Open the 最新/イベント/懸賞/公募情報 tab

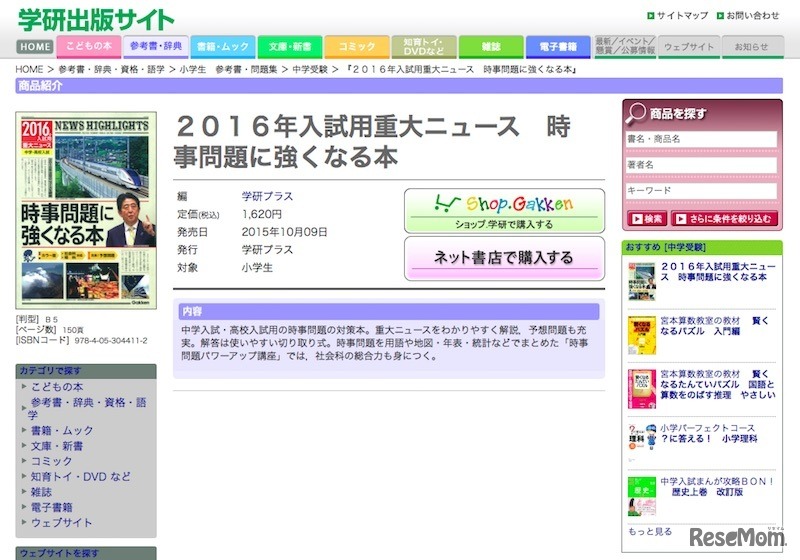pos(625,46)
